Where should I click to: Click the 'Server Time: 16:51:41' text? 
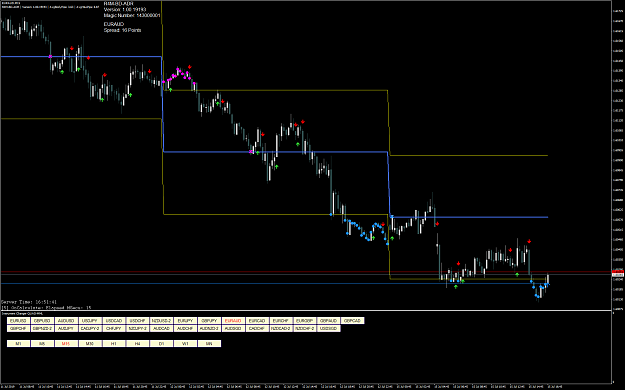pyautogui.click(x=29, y=302)
